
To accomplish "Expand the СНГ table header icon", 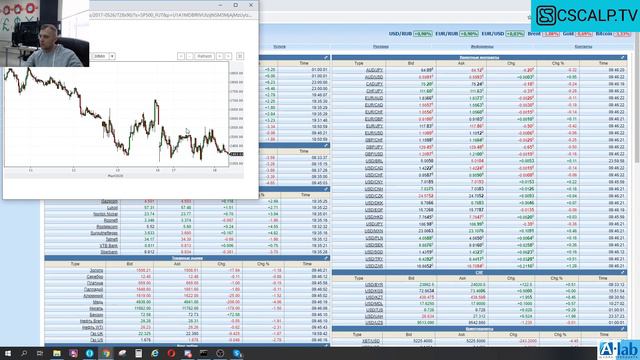I will point(623,272).
